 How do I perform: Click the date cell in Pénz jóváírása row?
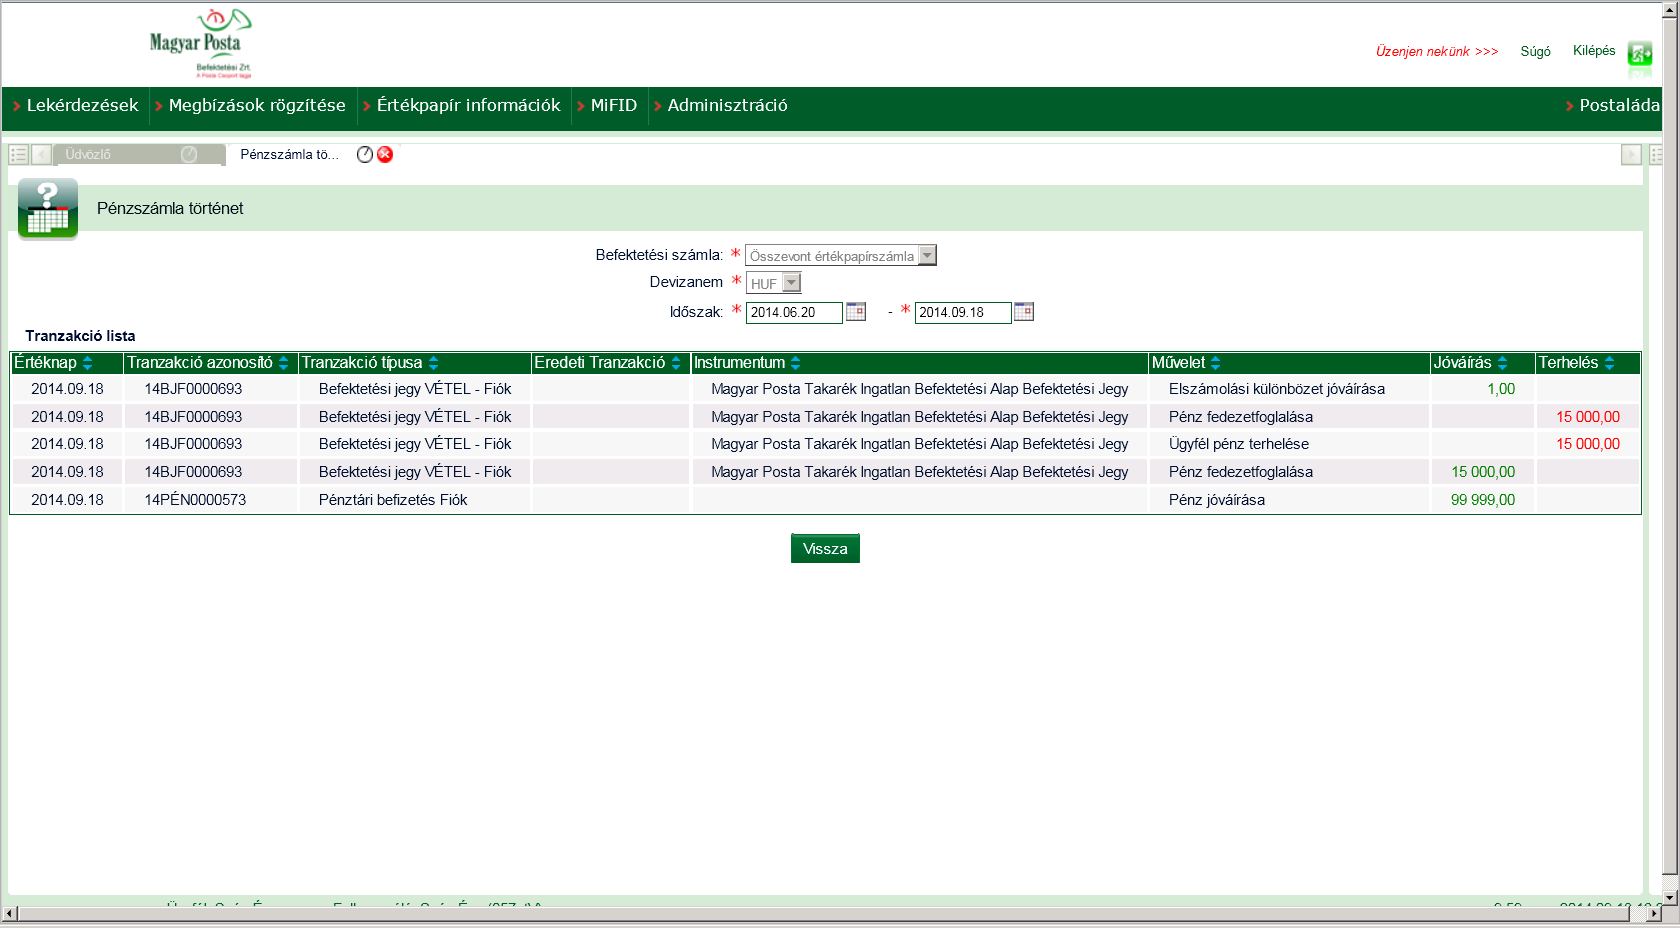click(67, 499)
